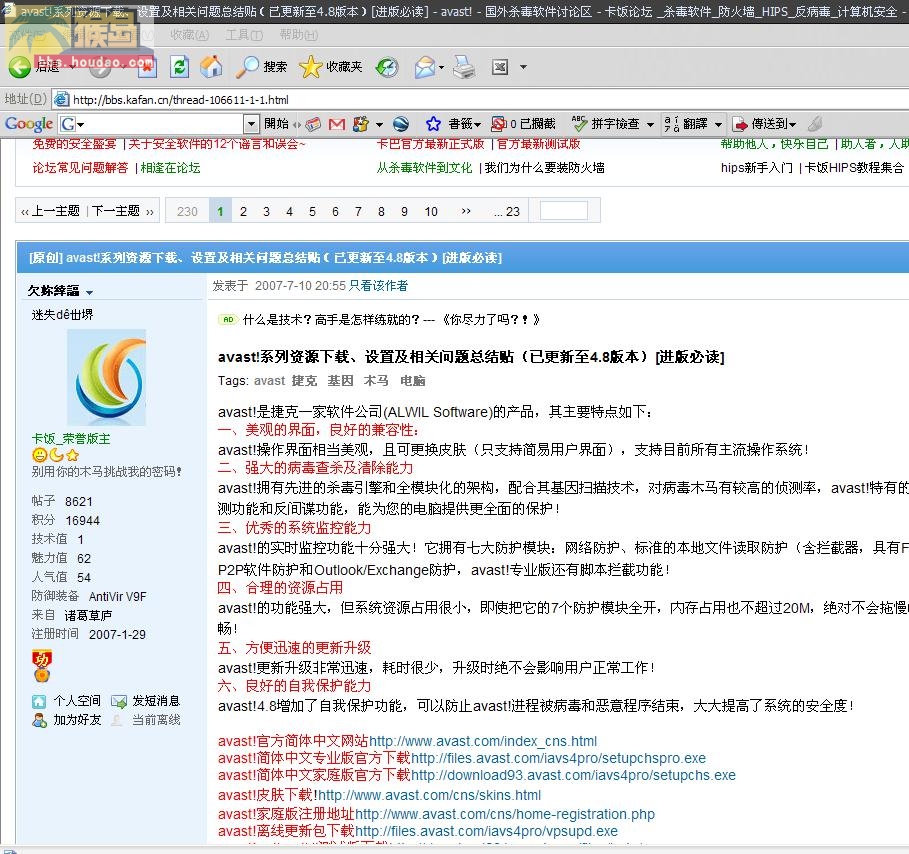
Task: Click the messenger X icon in toolbar
Action: coord(500,67)
